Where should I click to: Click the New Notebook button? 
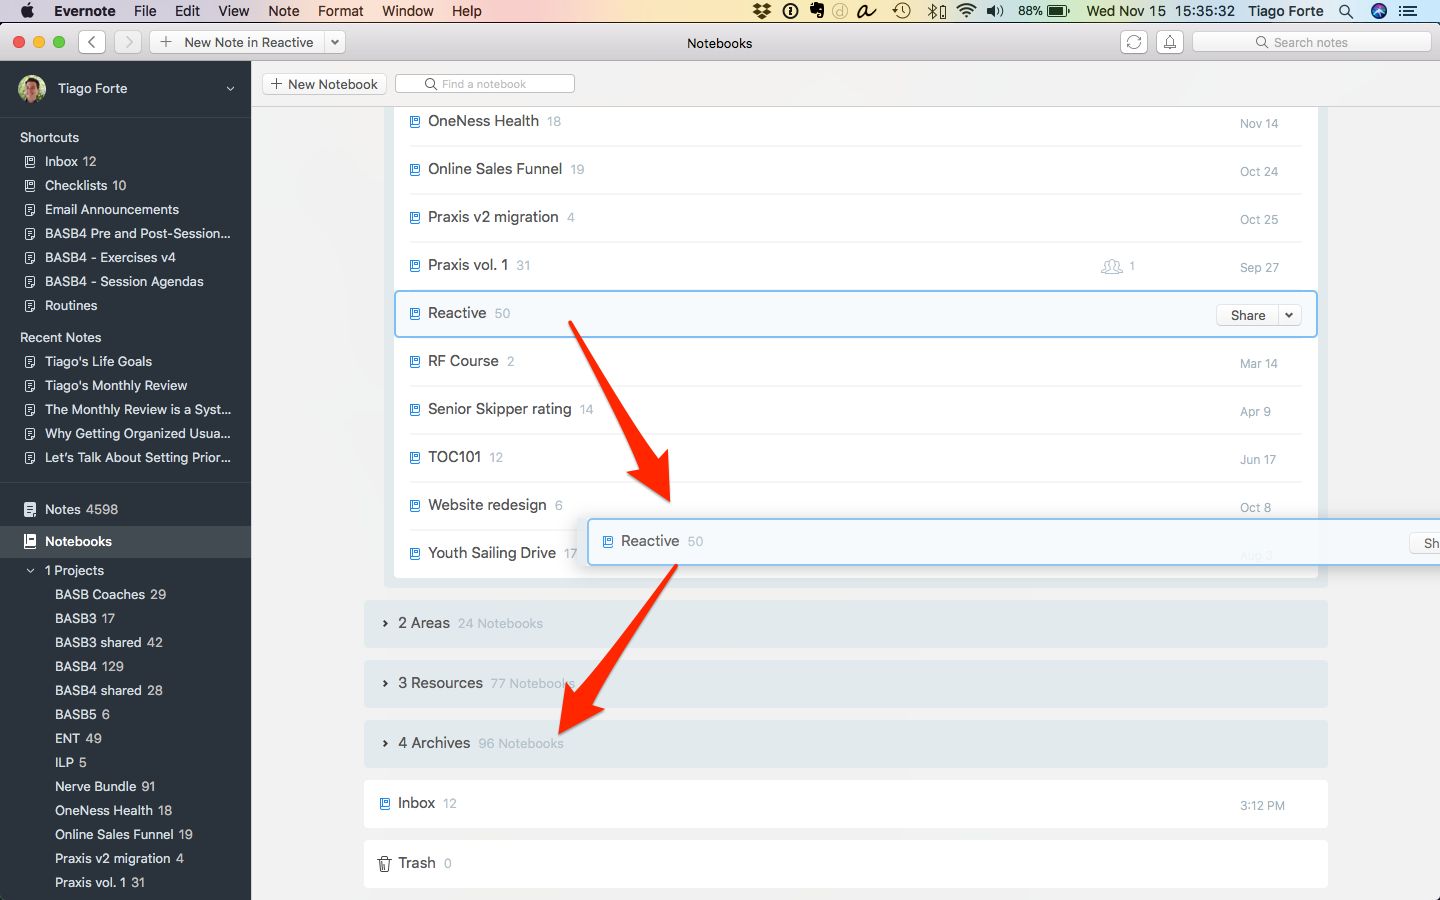pos(325,84)
